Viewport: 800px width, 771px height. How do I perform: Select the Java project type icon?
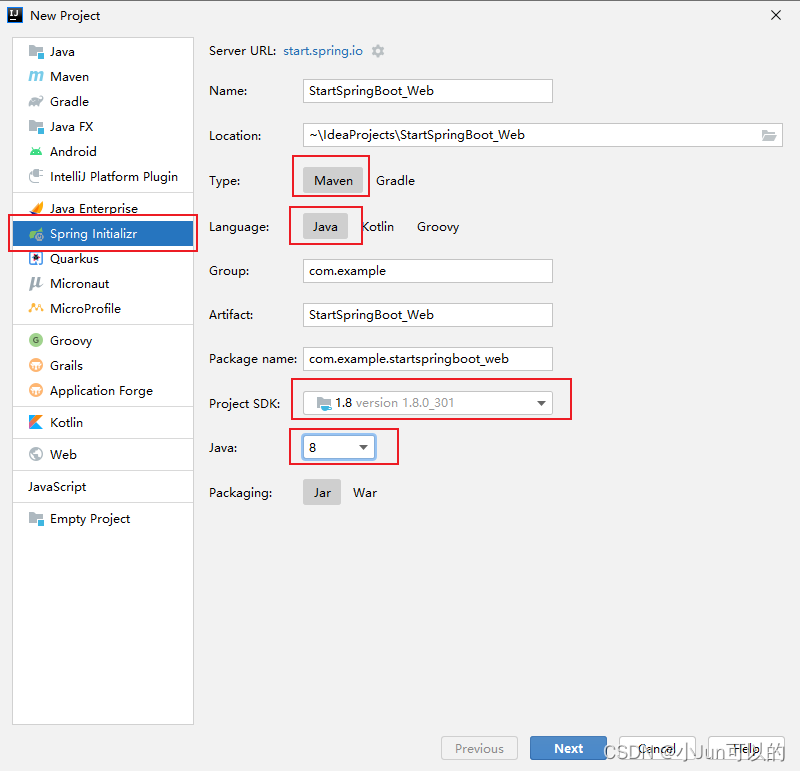pos(36,52)
